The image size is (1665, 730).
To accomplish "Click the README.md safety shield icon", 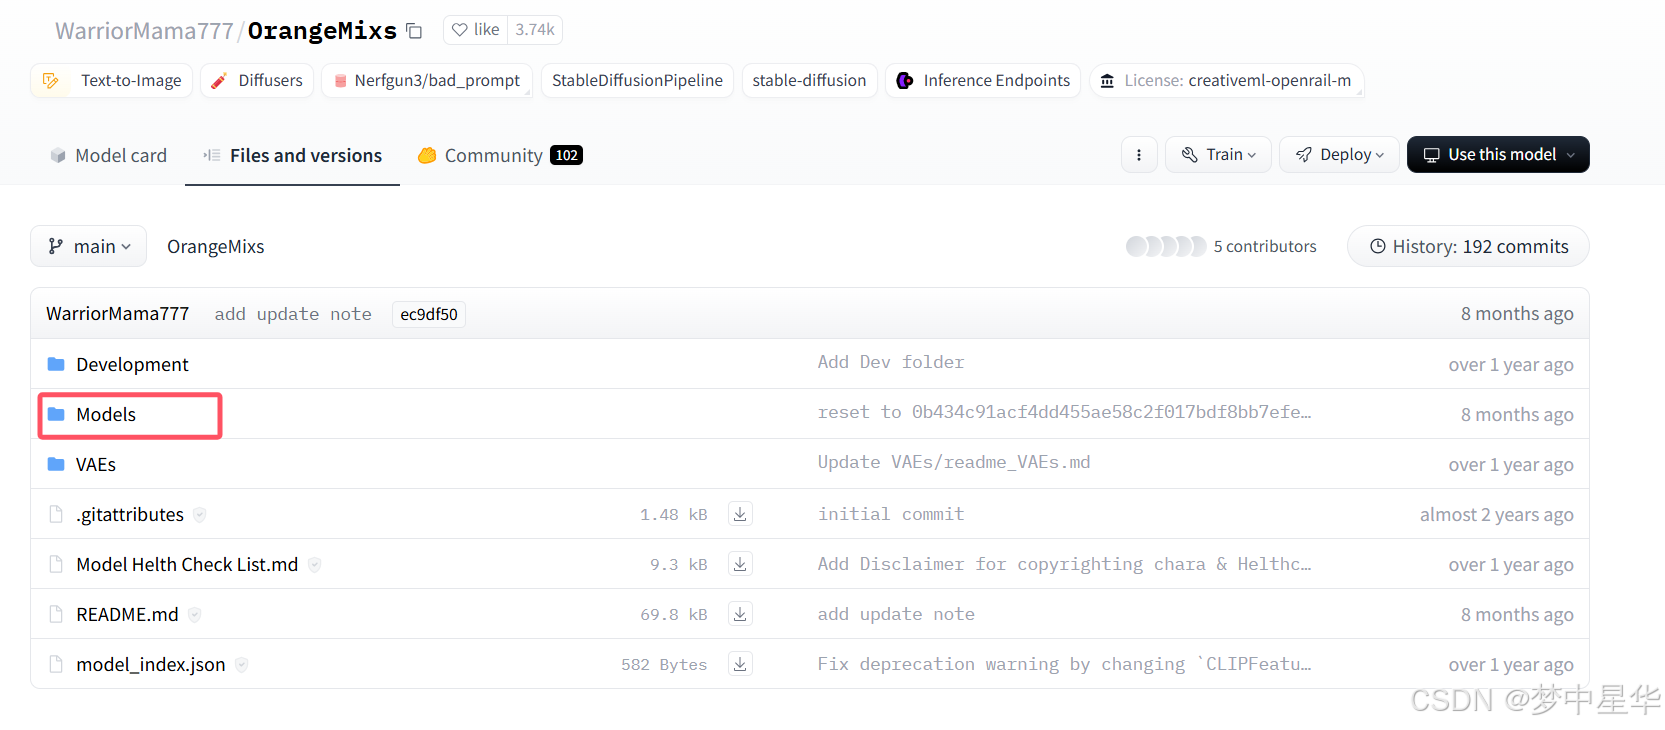I will click(x=194, y=614).
